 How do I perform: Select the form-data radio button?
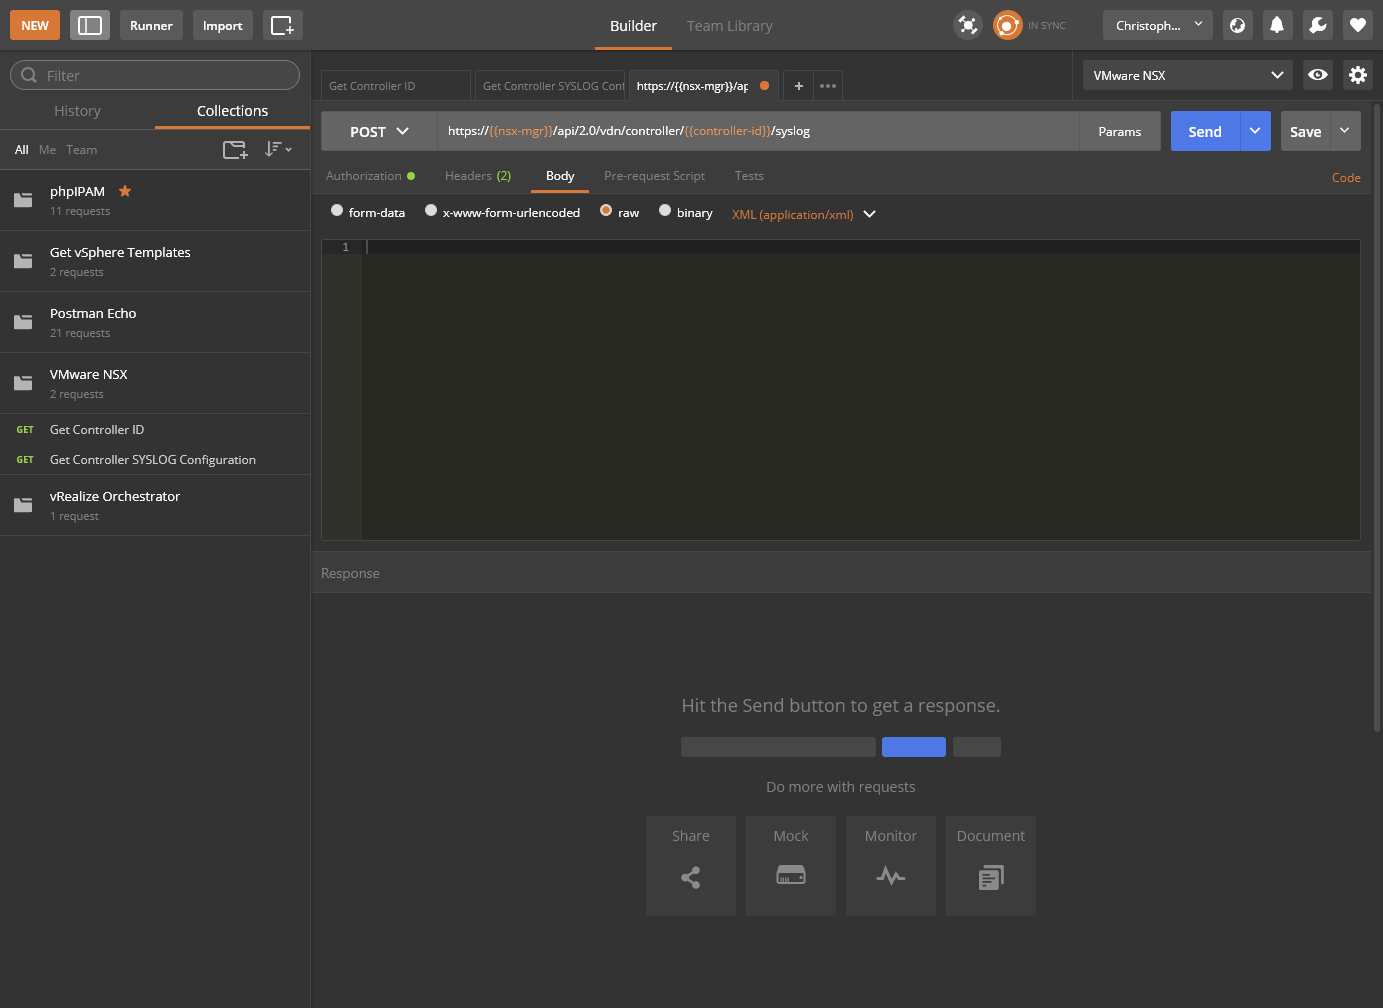(337, 211)
